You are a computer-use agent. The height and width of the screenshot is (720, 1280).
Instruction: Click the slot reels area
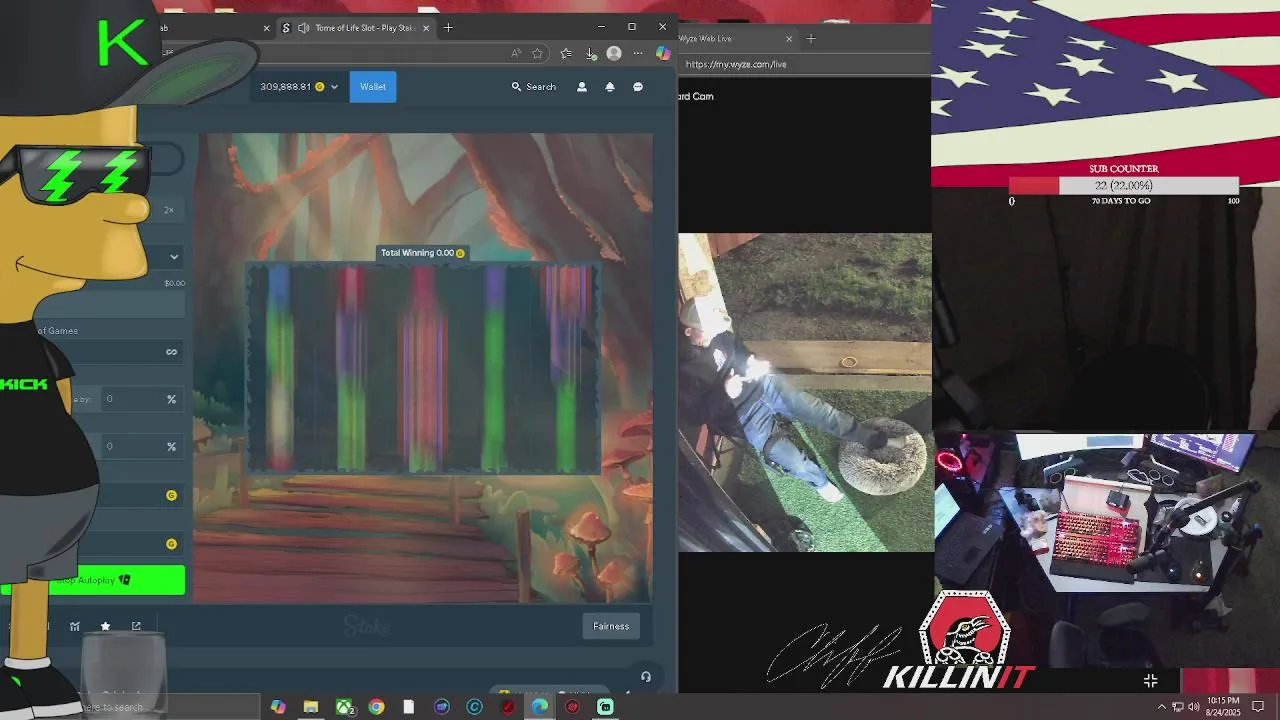(x=423, y=368)
